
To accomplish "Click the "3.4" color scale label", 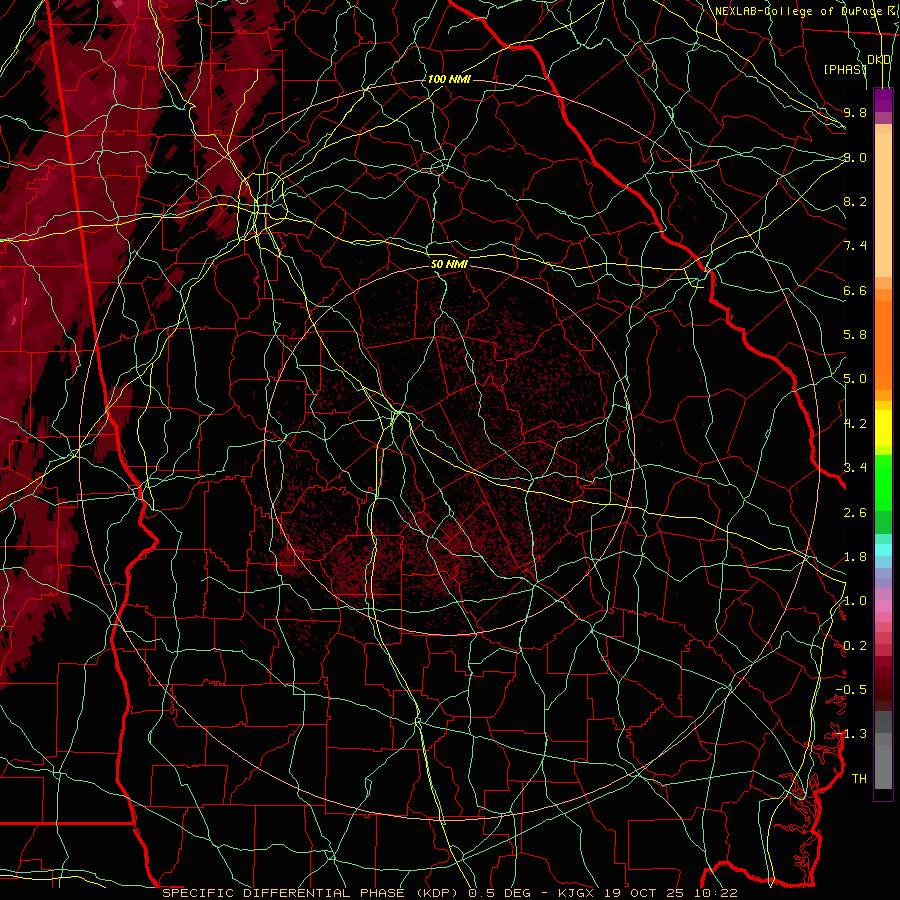I will point(855,468).
